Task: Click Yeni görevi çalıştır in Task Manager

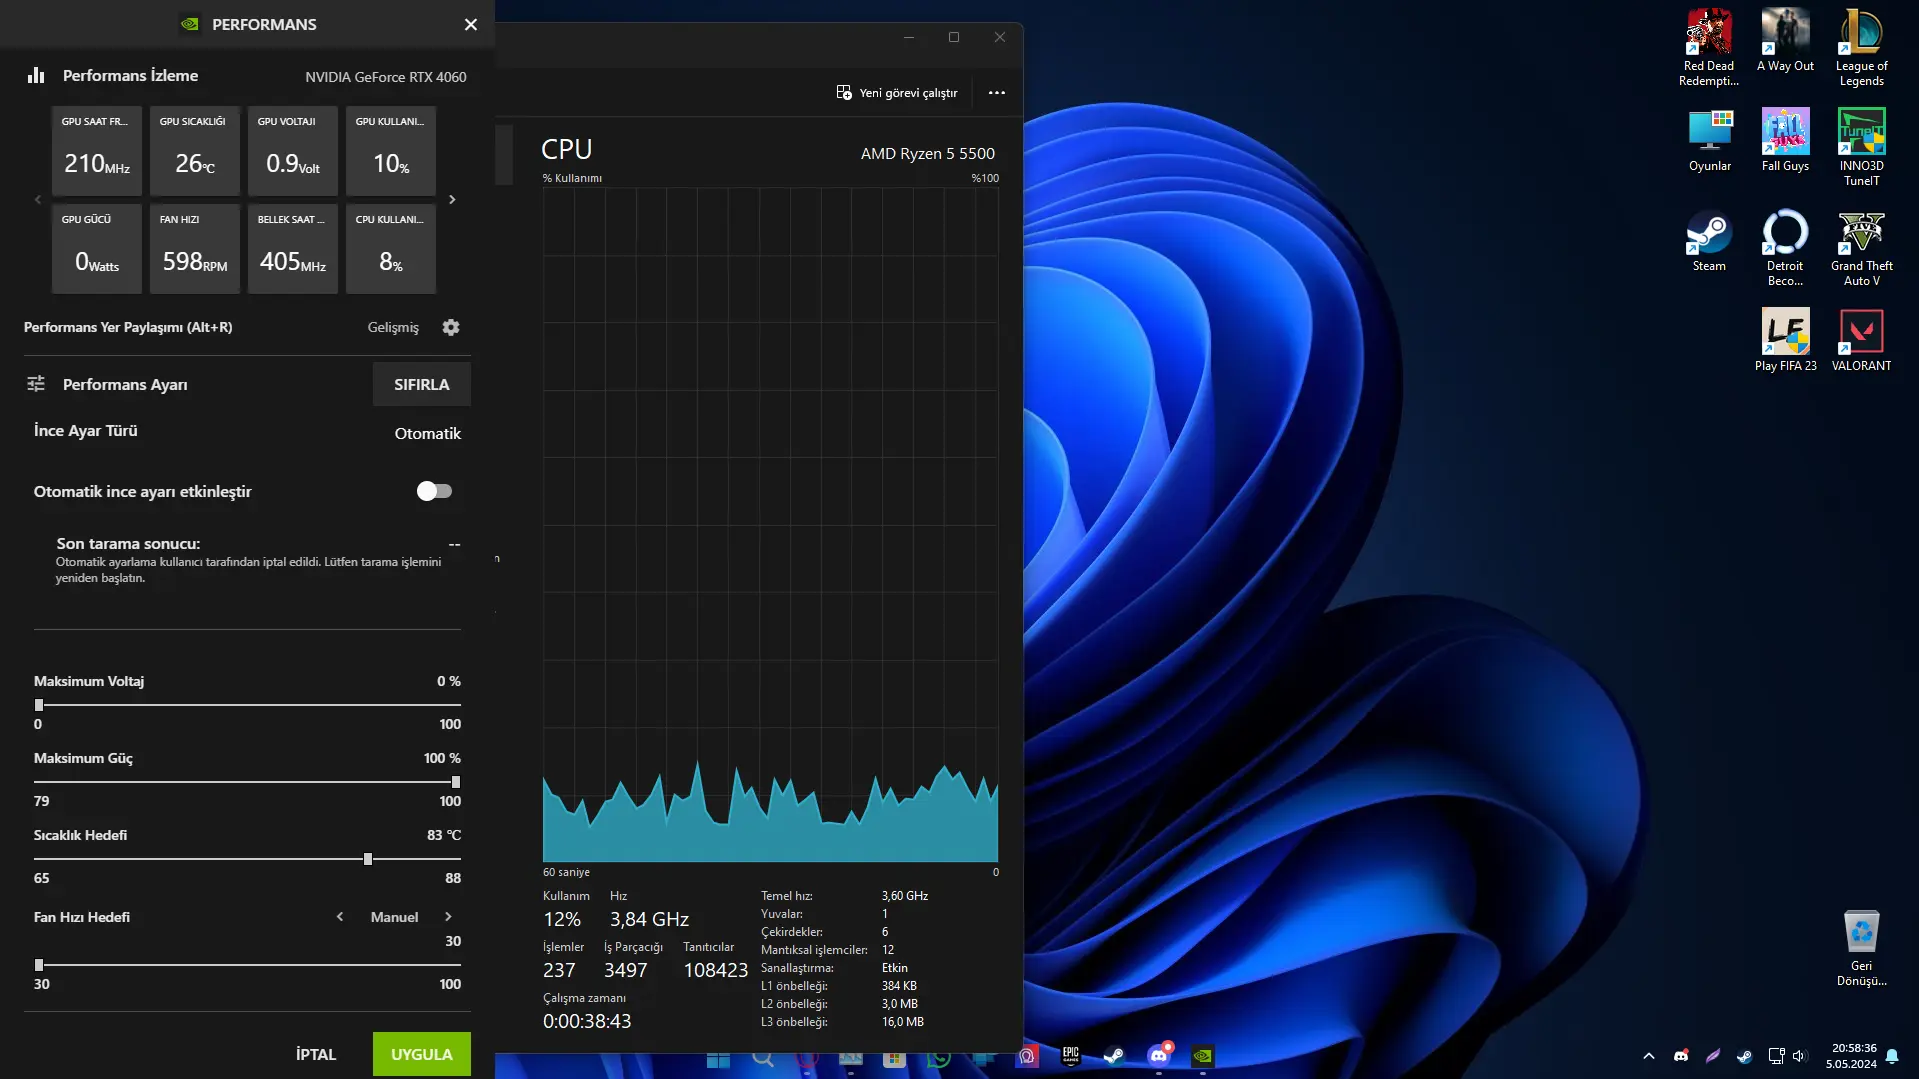Action: tap(897, 93)
